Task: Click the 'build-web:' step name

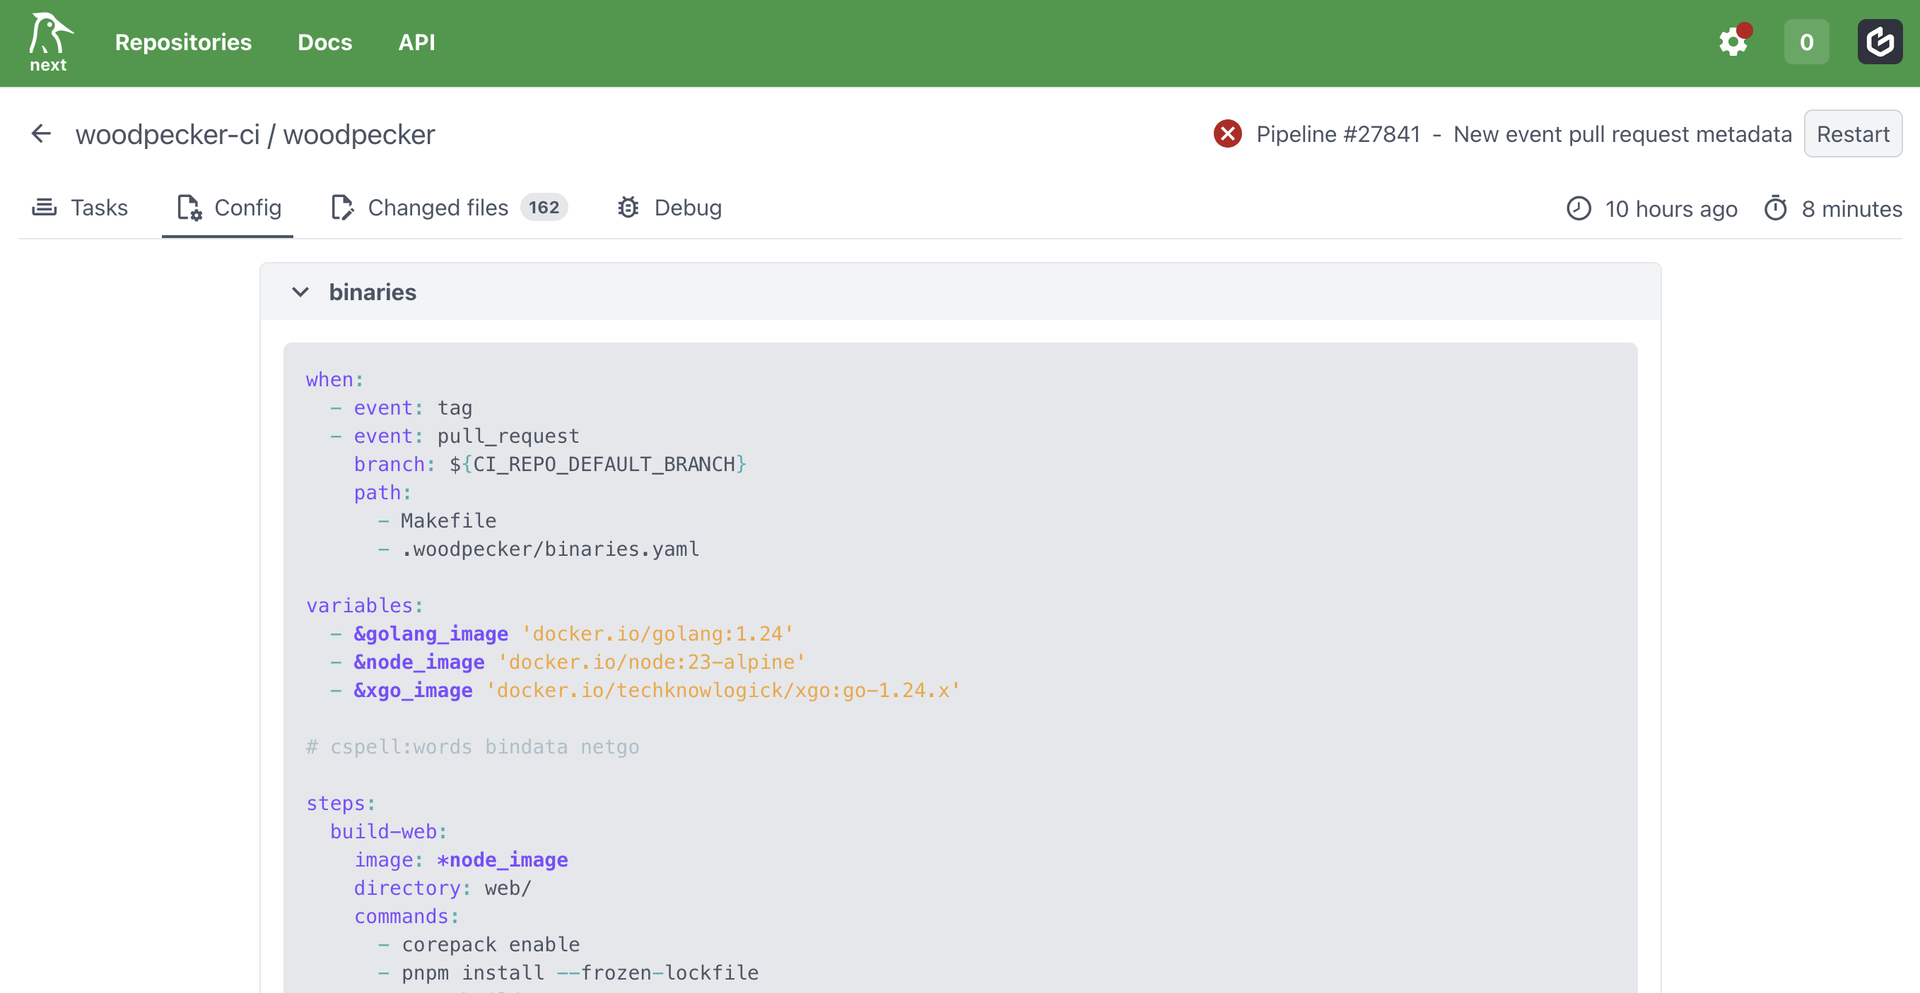Action: (389, 832)
